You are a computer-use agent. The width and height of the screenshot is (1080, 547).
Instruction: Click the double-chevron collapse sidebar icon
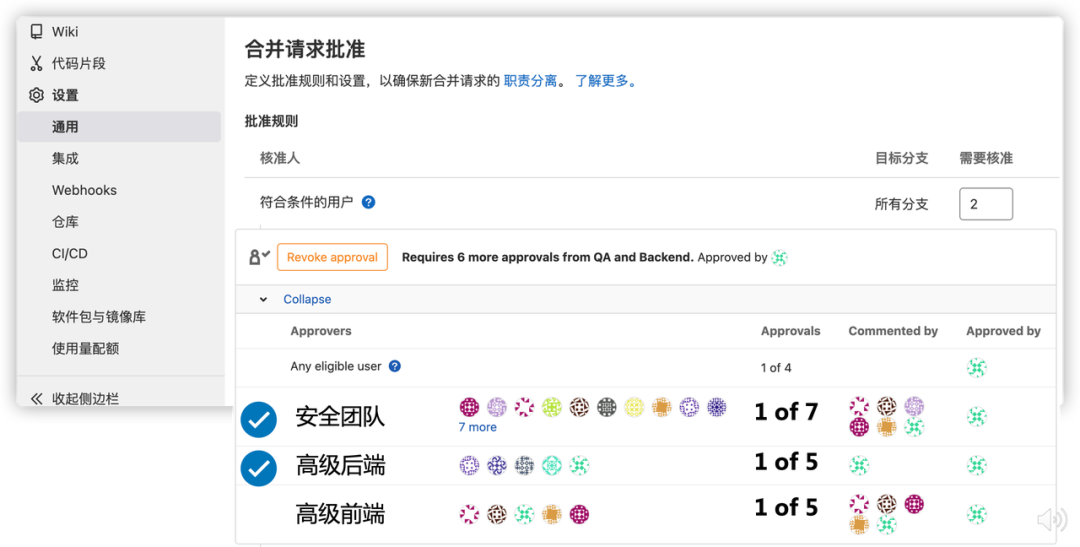pyautogui.click(x=37, y=398)
